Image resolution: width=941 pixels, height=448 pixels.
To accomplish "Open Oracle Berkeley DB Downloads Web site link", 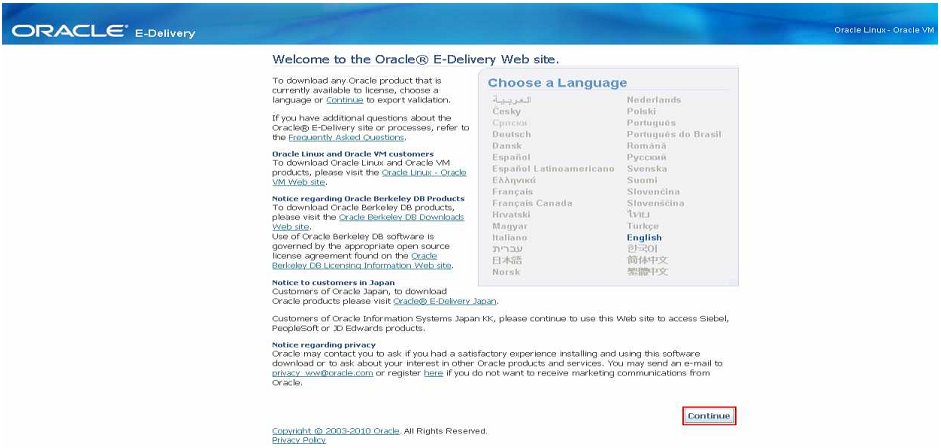I will [368, 222].
